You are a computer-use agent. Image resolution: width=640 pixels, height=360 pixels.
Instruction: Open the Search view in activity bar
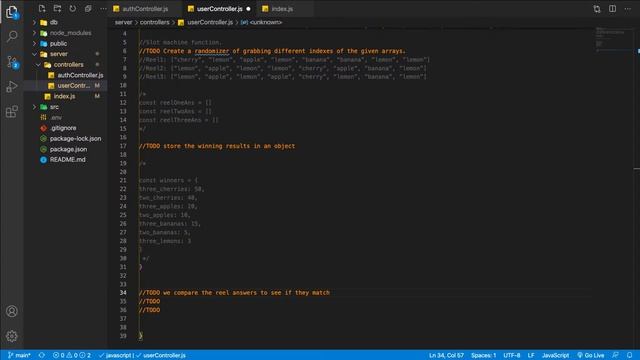(x=12, y=37)
